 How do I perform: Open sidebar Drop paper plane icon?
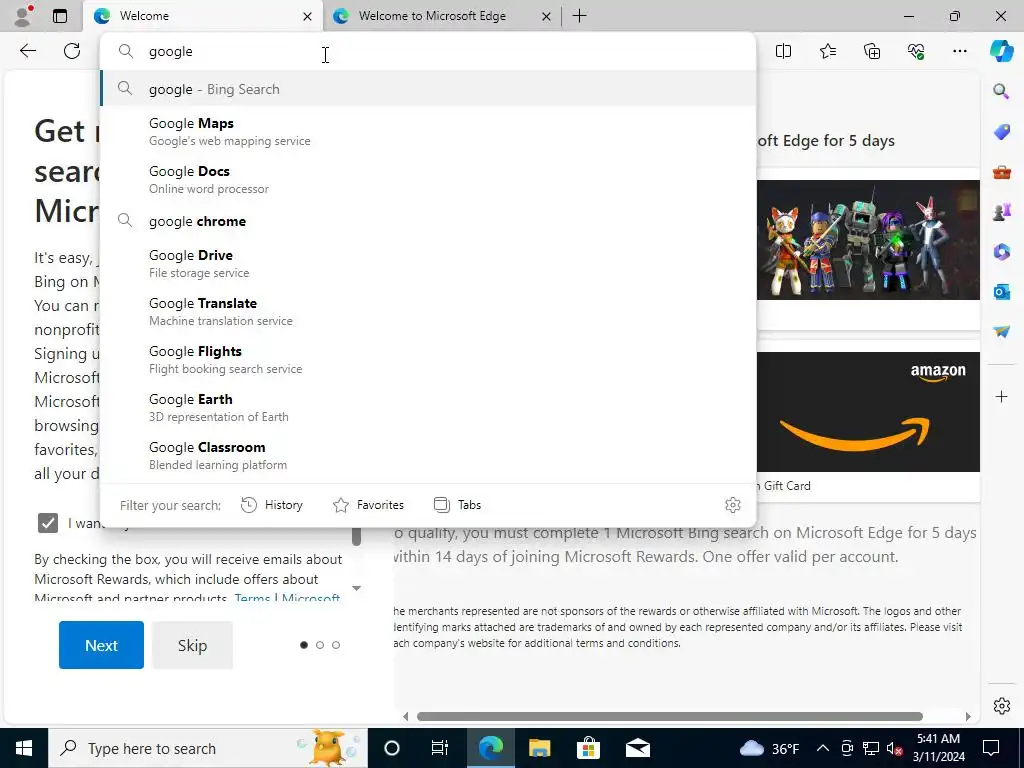click(x=1001, y=331)
